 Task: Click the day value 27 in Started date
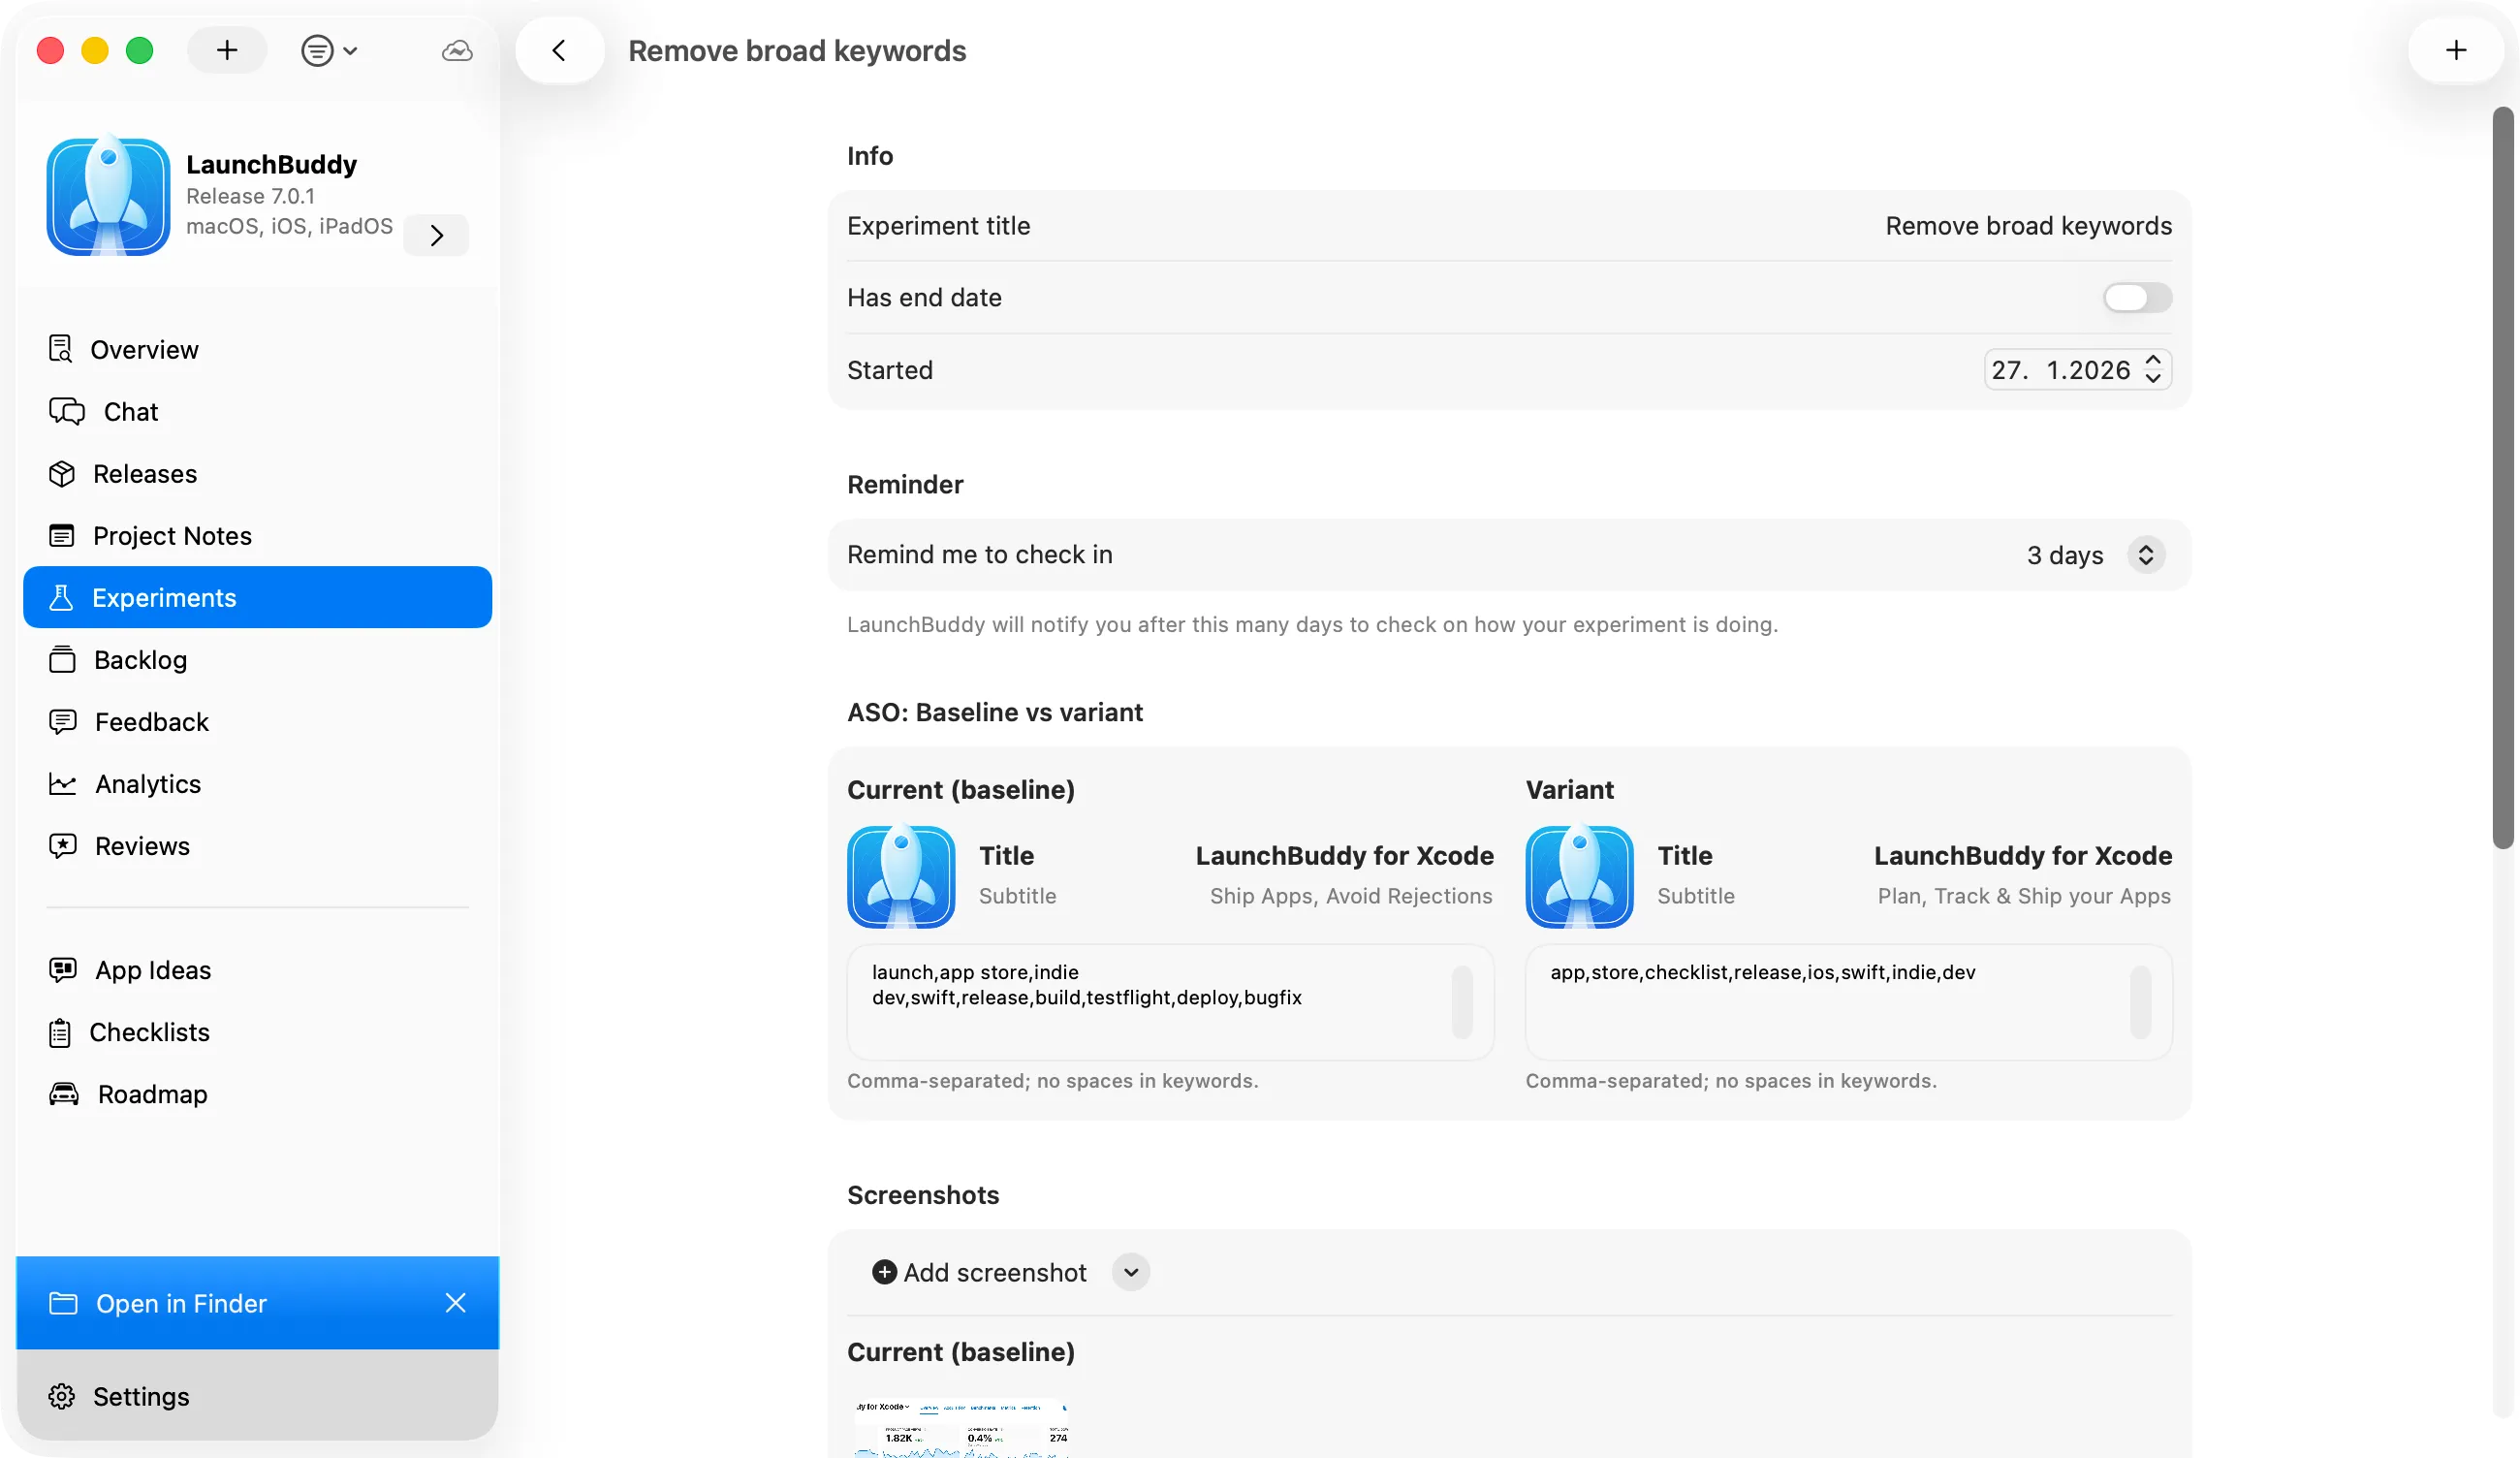click(x=2008, y=369)
